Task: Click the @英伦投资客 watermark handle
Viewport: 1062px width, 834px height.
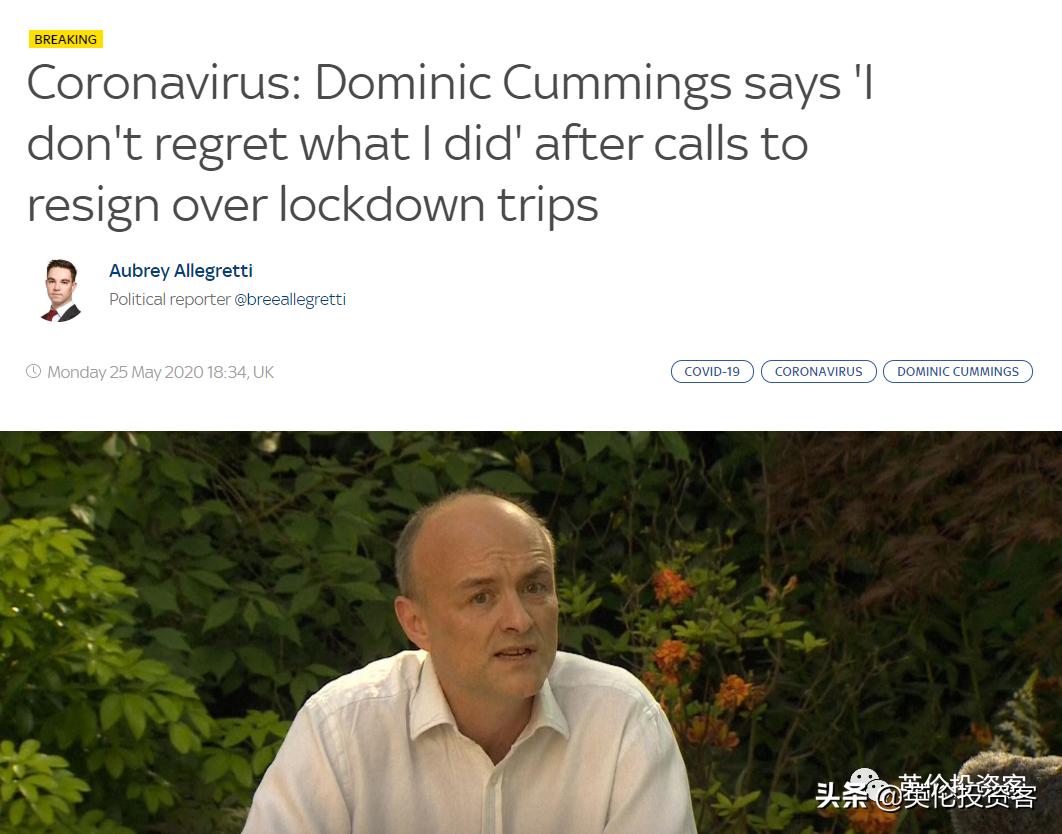Action: point(956,792)
